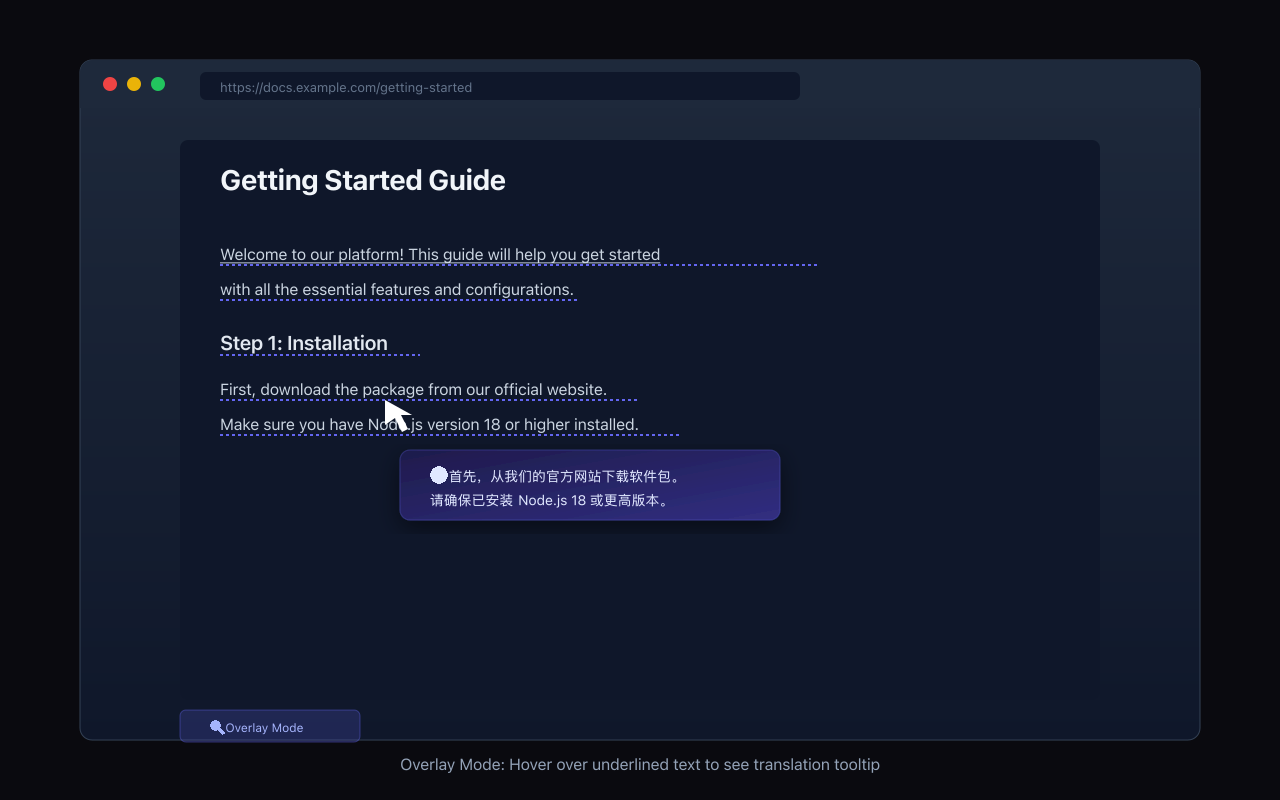Click the yellow minimize traffic light
Screen dimensions: 1280x800
click(133, 84)
